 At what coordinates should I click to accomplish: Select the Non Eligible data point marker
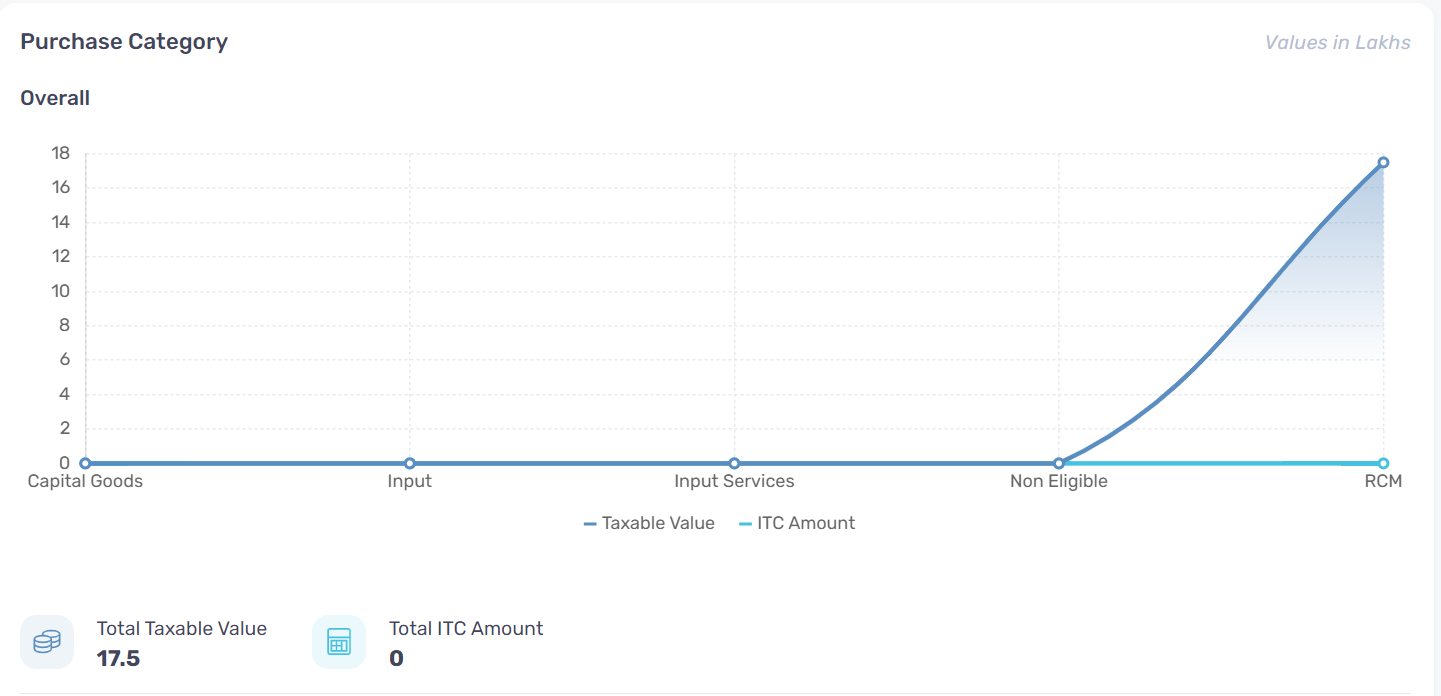coord(1059,463)
